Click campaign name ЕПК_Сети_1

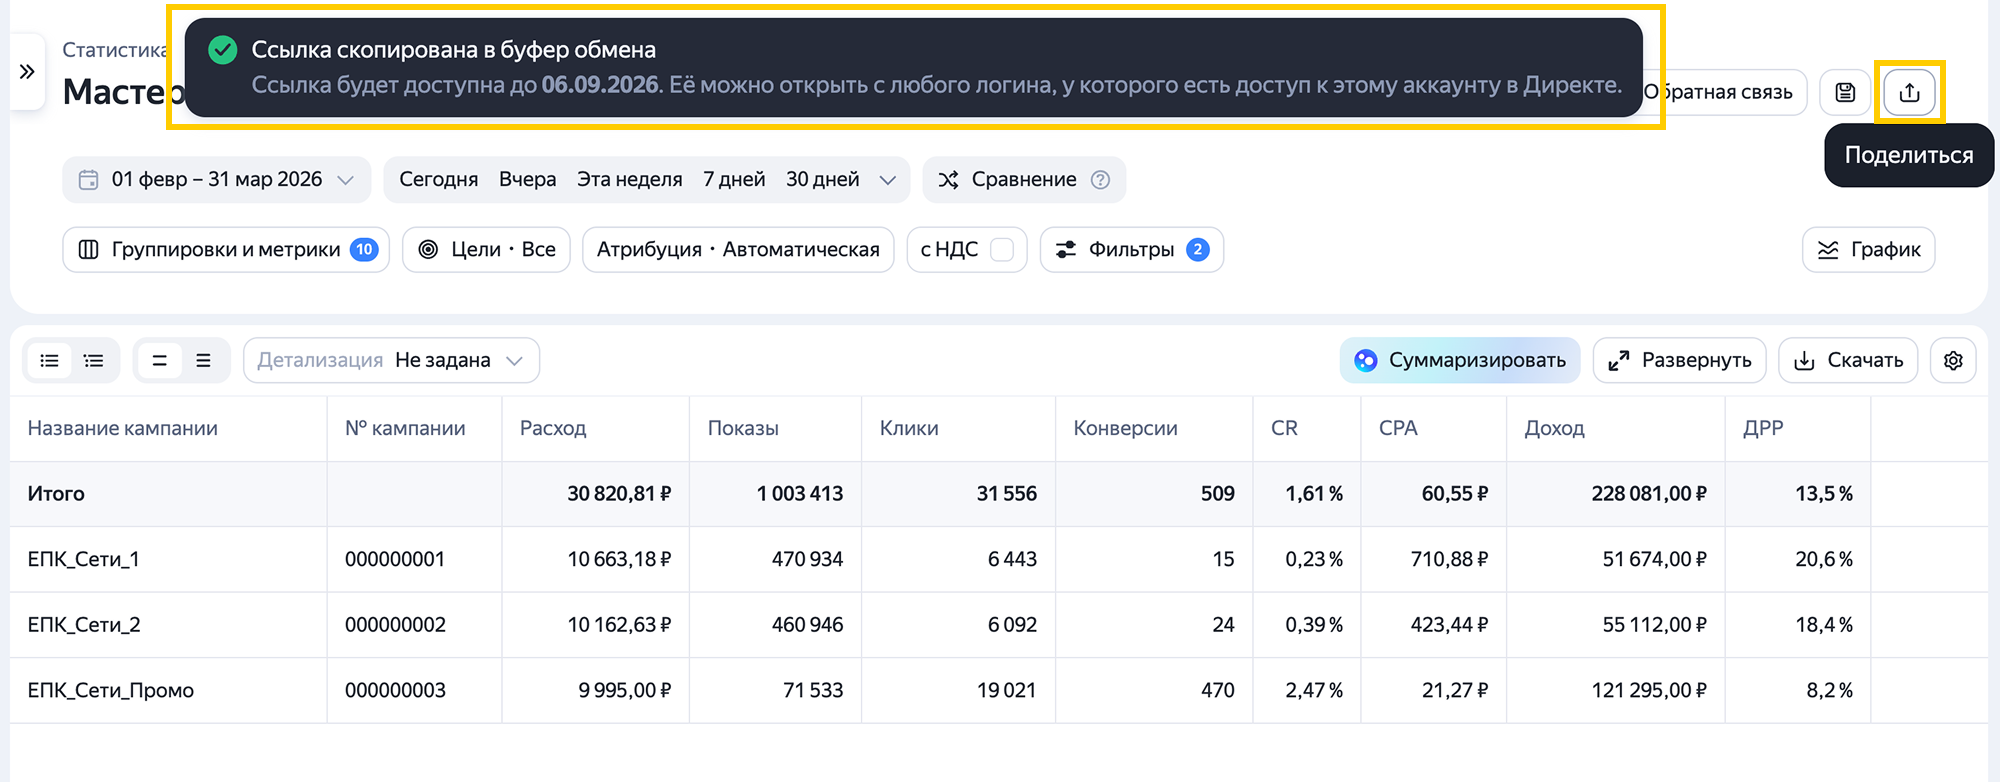[x=84, y=560]
